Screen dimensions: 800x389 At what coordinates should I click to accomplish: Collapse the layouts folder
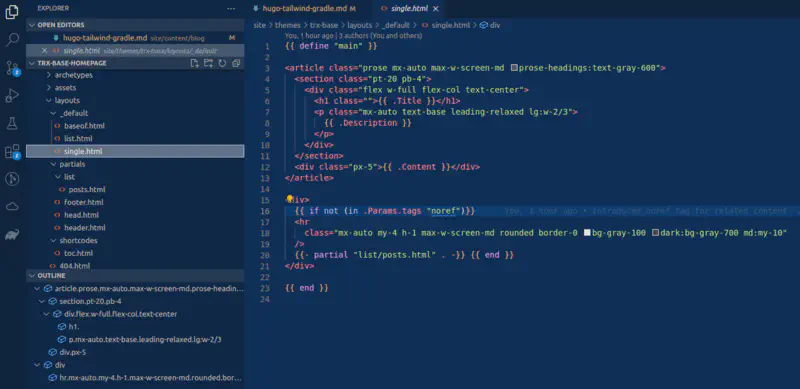(48, 101)
